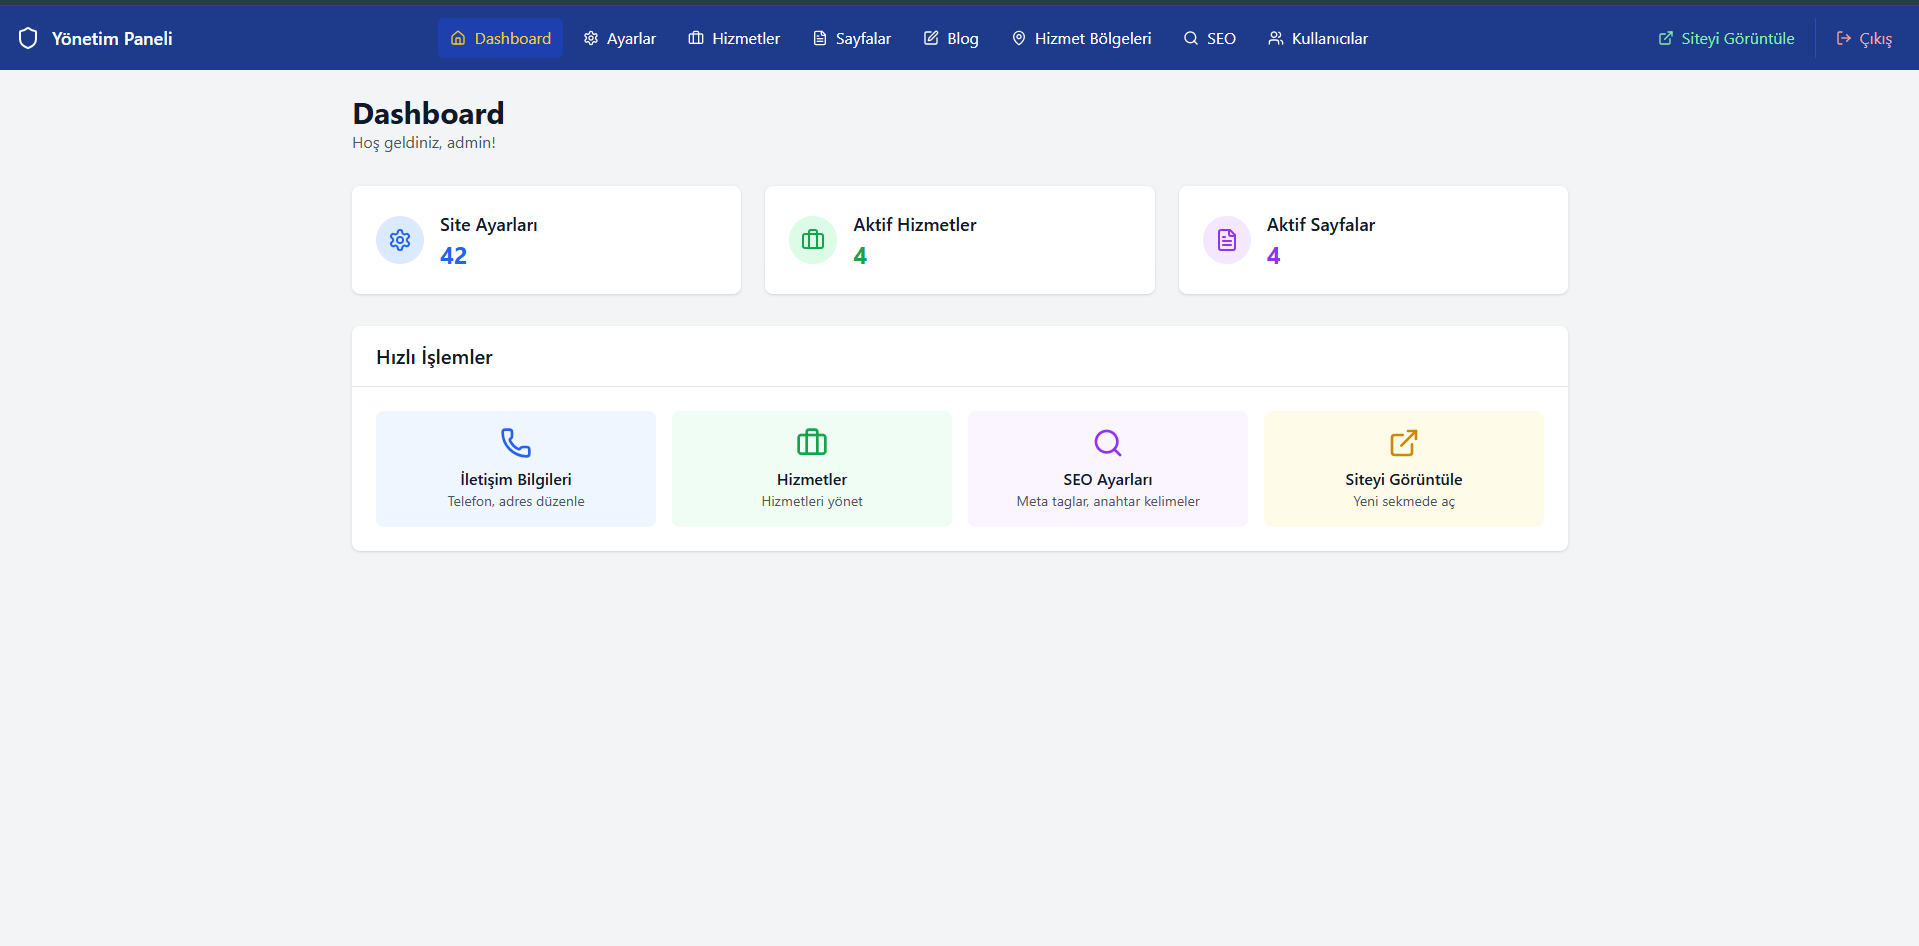Screen dimensions: 1919x946
Task: Click the external link icon in the yellow tile
Action: click(x=1403, y=442)
